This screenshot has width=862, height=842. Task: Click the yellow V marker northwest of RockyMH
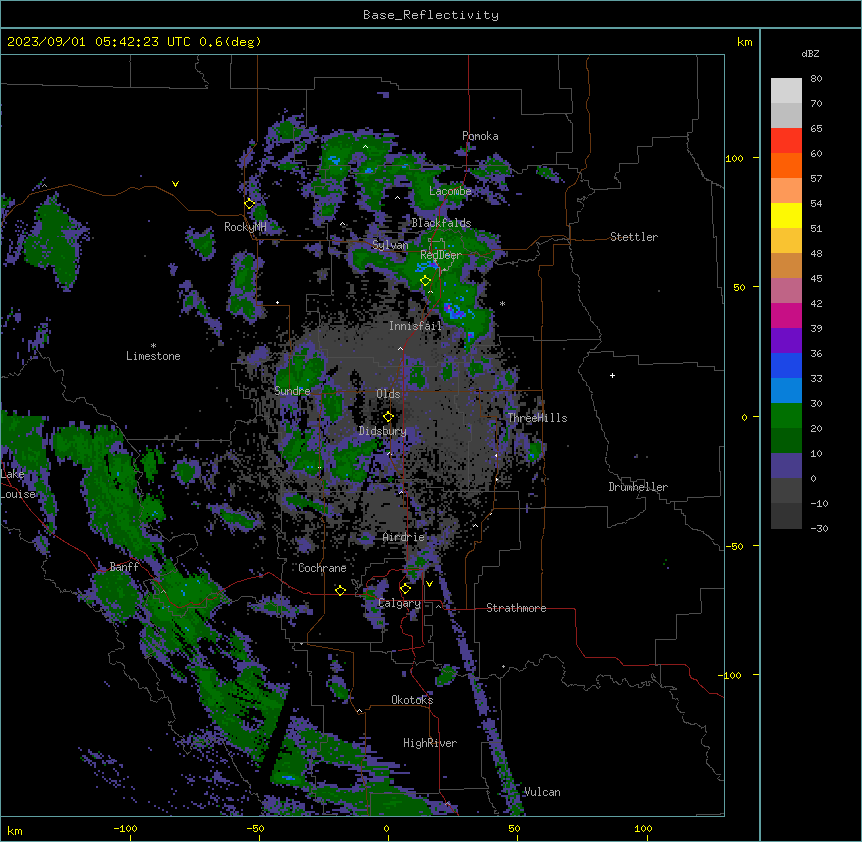(175, 184)
